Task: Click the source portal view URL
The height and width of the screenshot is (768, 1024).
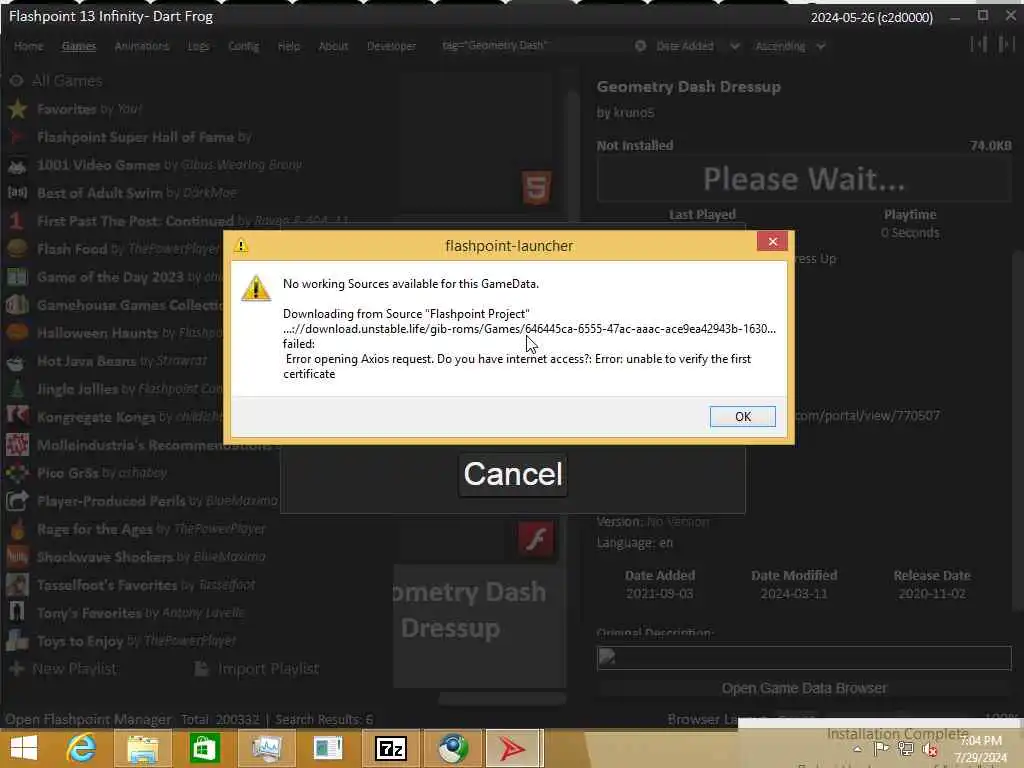Action: click(867, 415)
